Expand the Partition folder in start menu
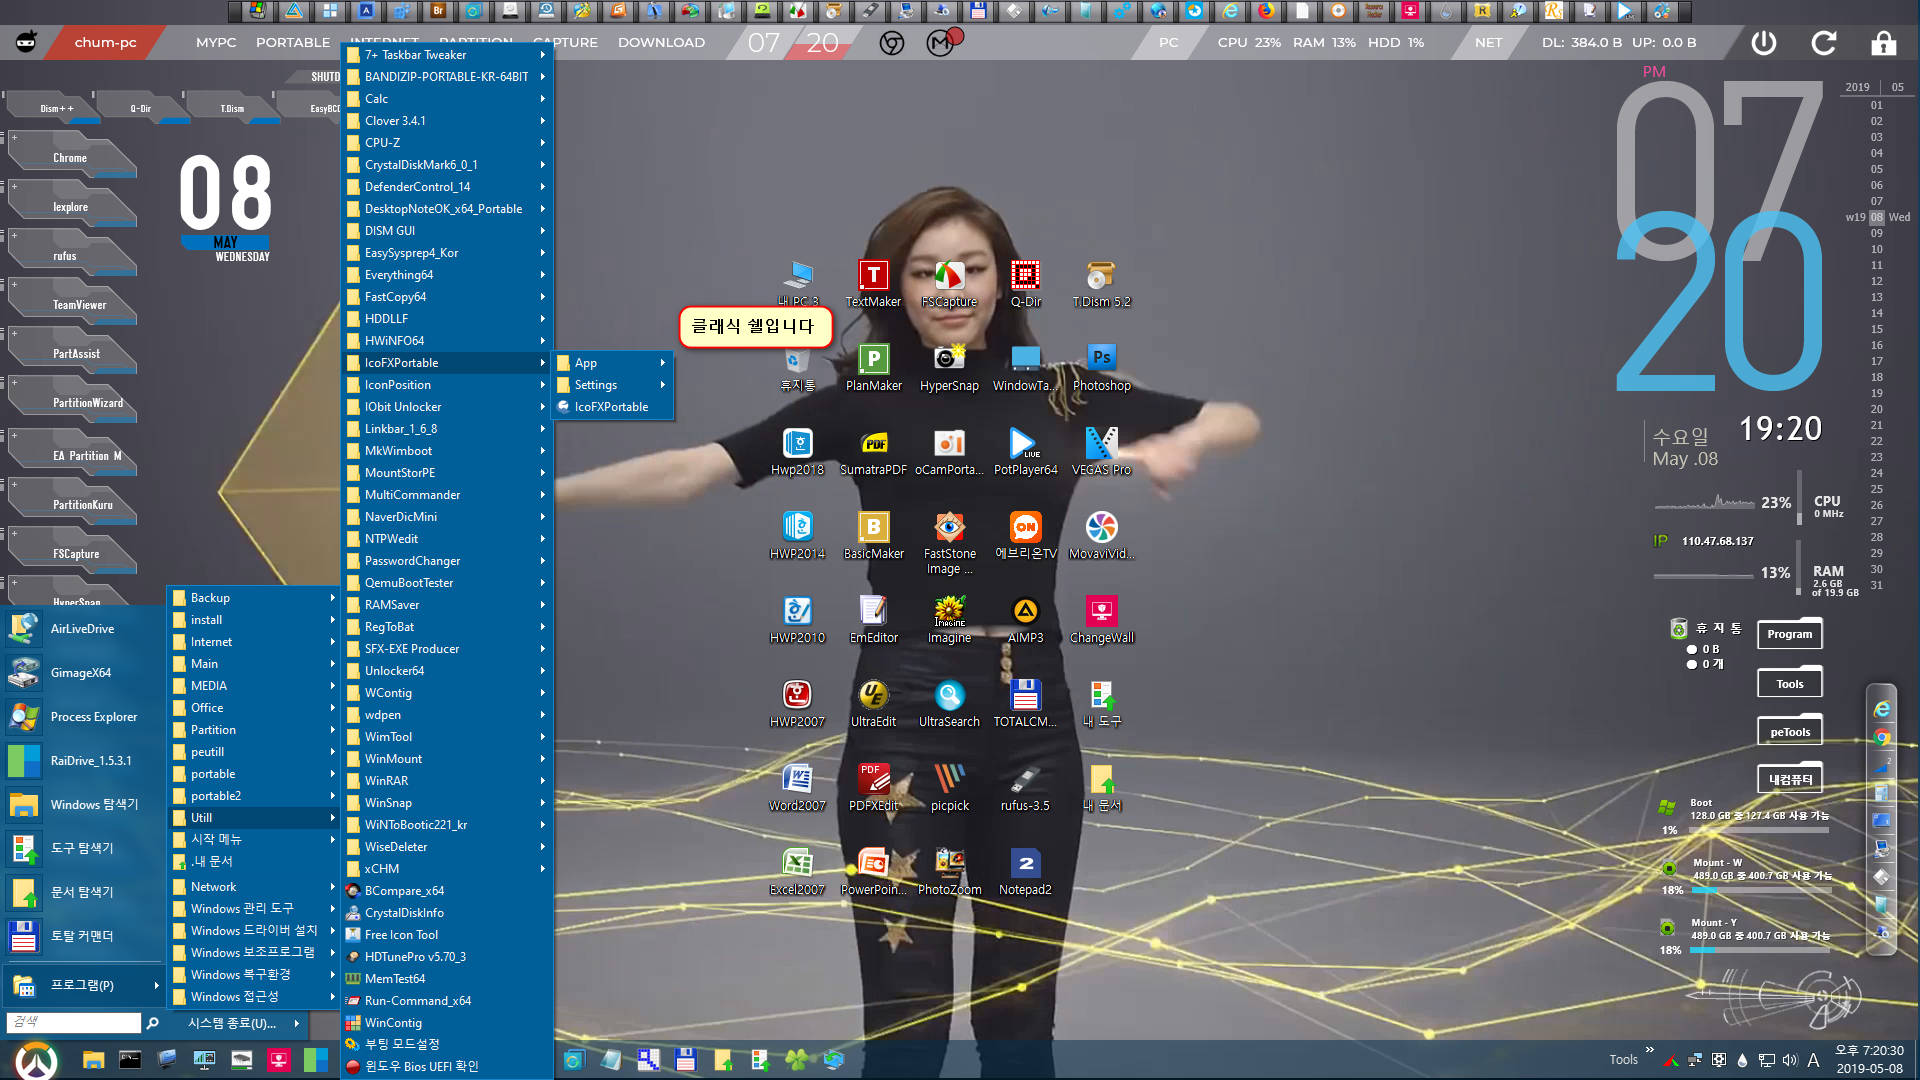Viewport: 1920px width, 1080px height. (x=253, y=730)
